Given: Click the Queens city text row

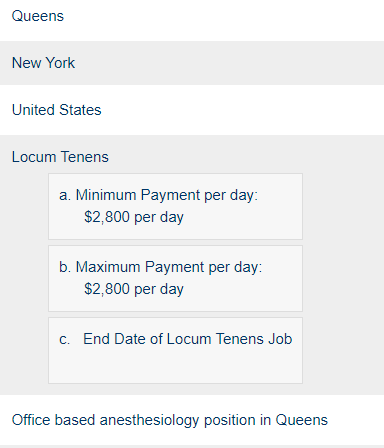Looking at the screenshot, I should click(192, 16).
